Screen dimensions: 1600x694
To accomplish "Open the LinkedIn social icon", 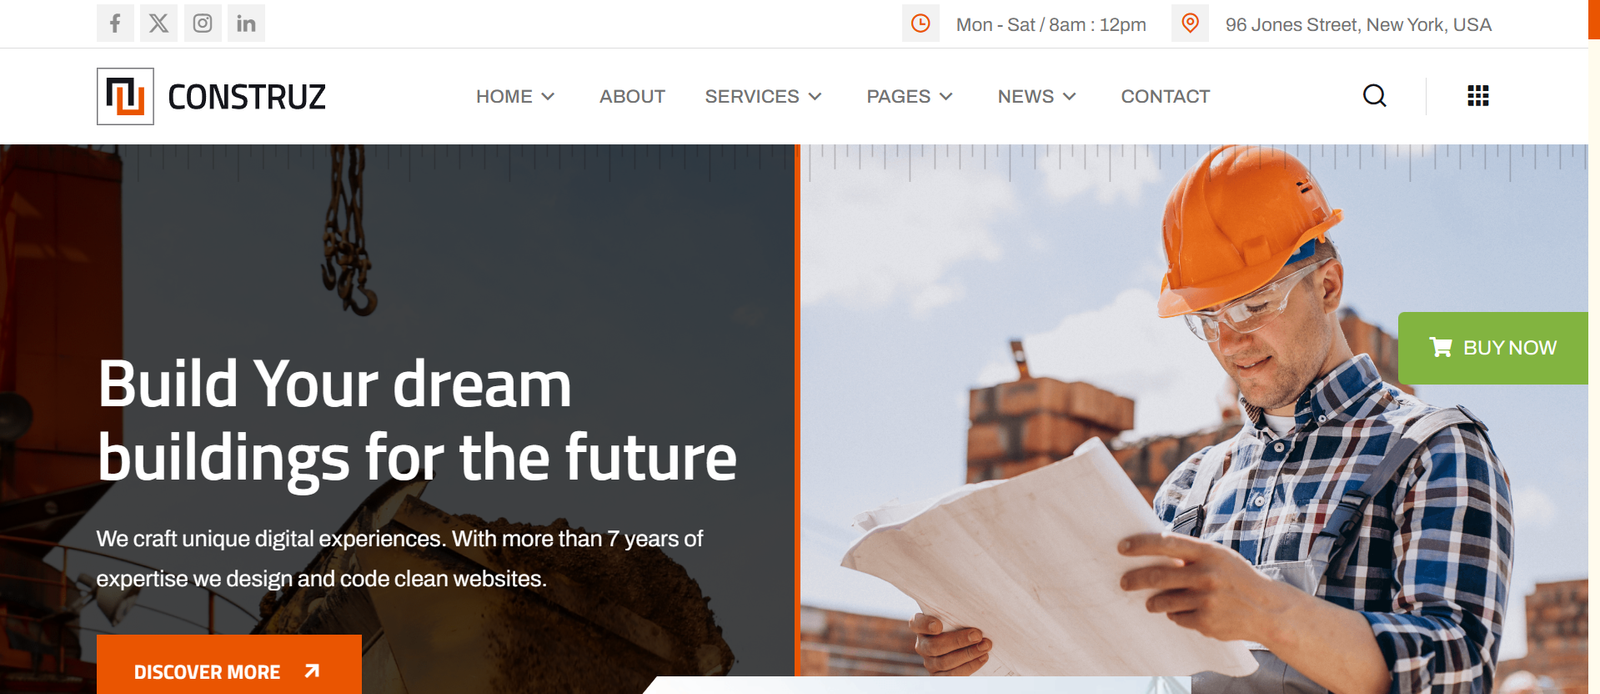I will coord(246,23).
